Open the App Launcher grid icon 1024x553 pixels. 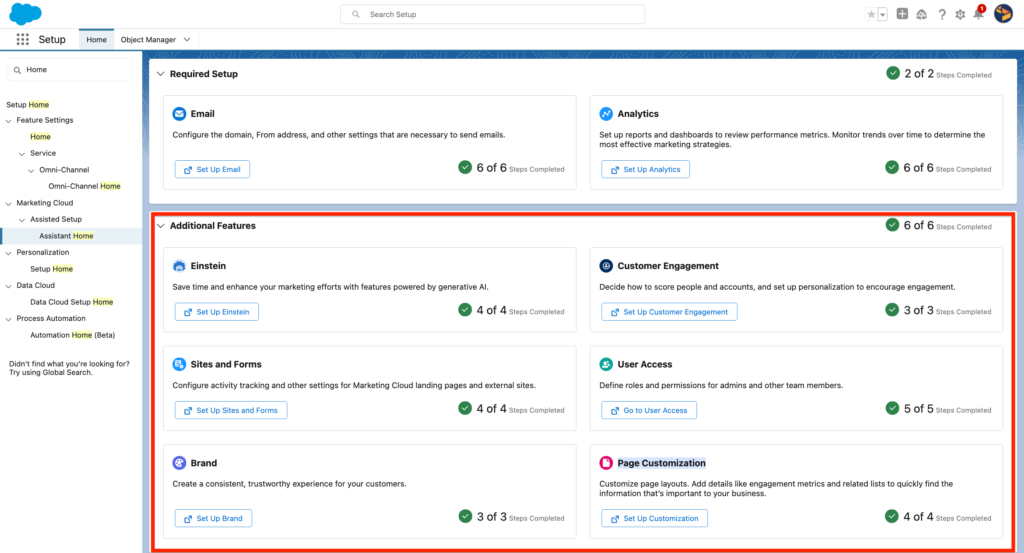[x=23, y=39]
